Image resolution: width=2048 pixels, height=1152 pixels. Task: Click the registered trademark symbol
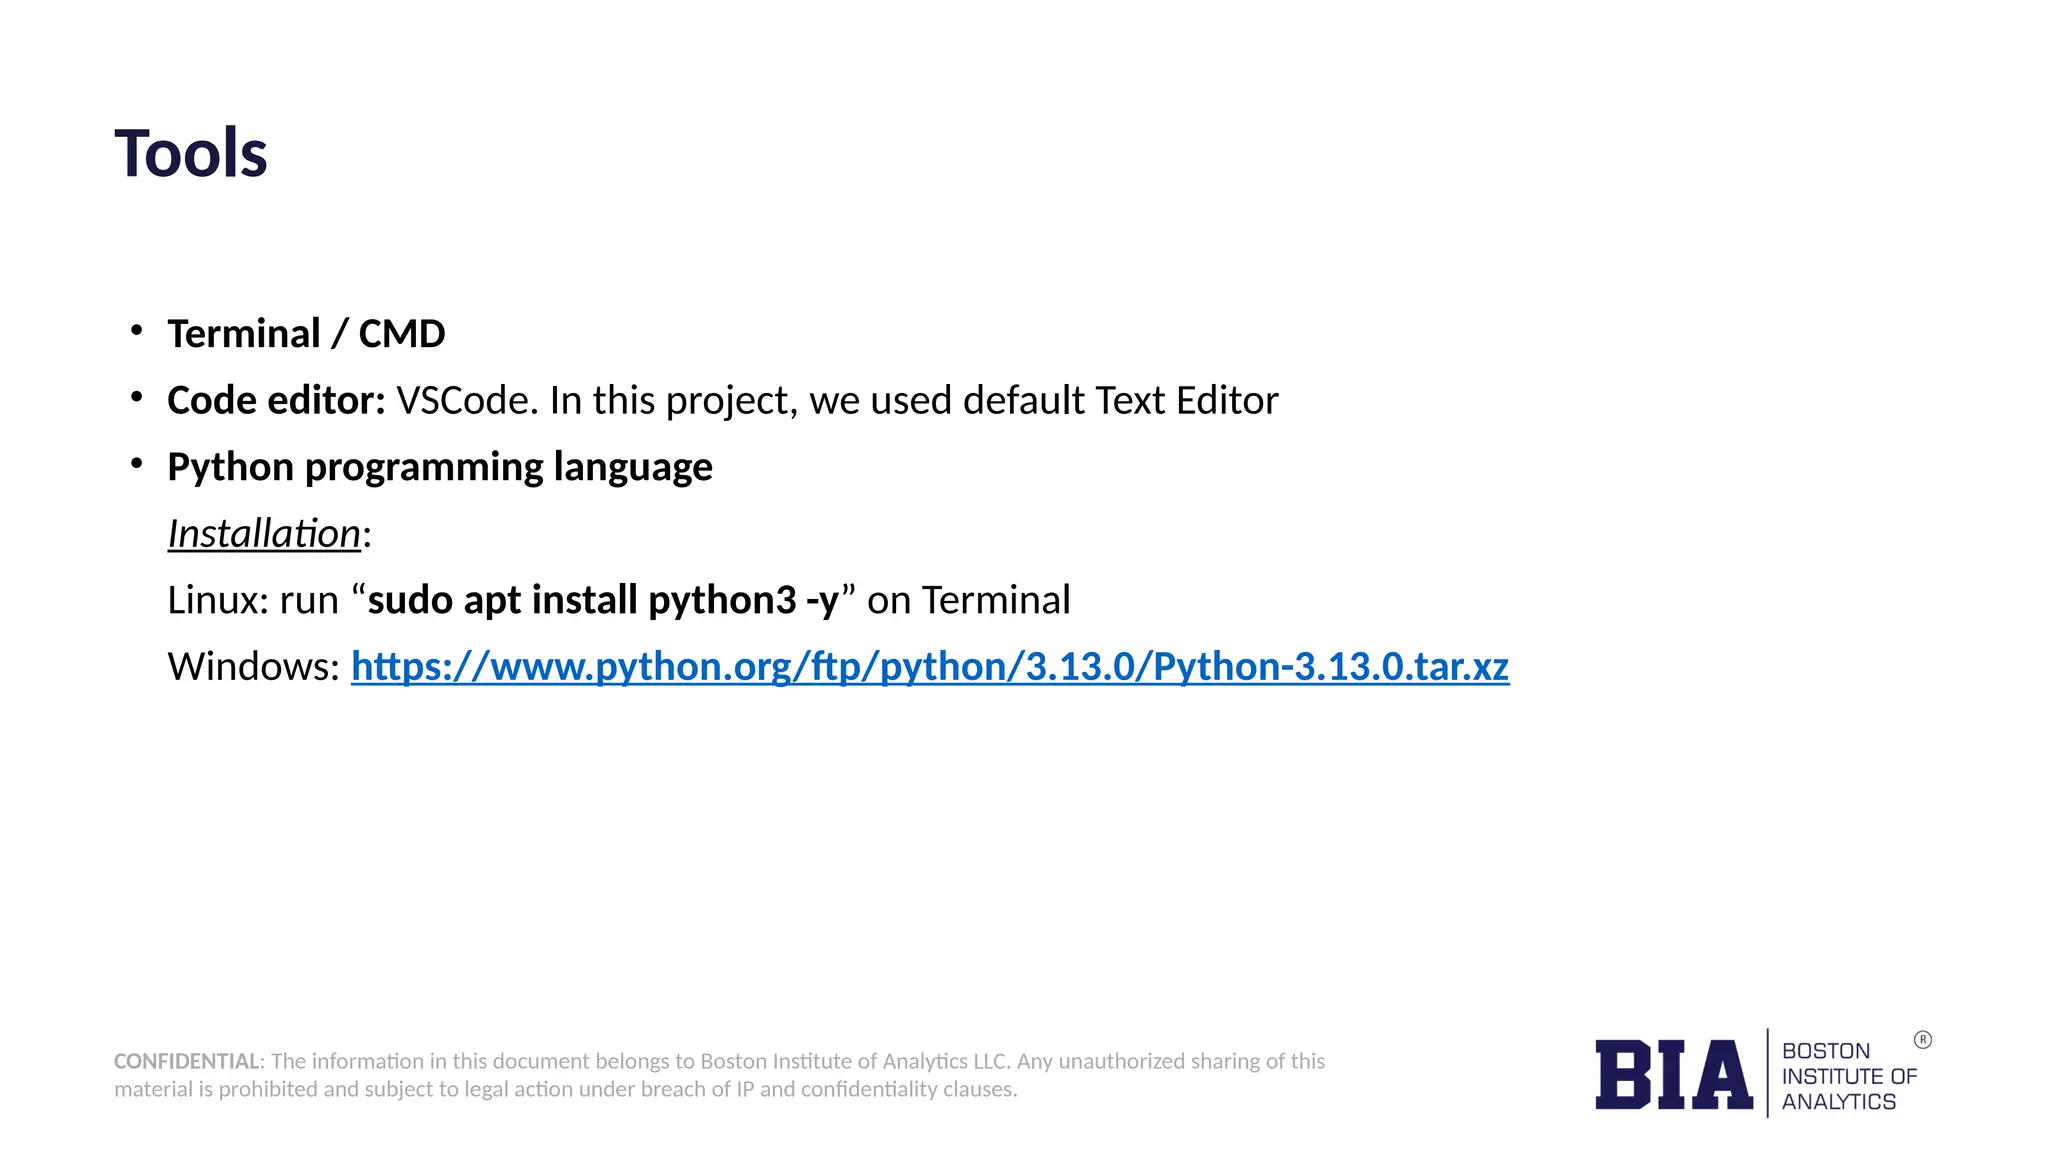tap(1922, 1040)
